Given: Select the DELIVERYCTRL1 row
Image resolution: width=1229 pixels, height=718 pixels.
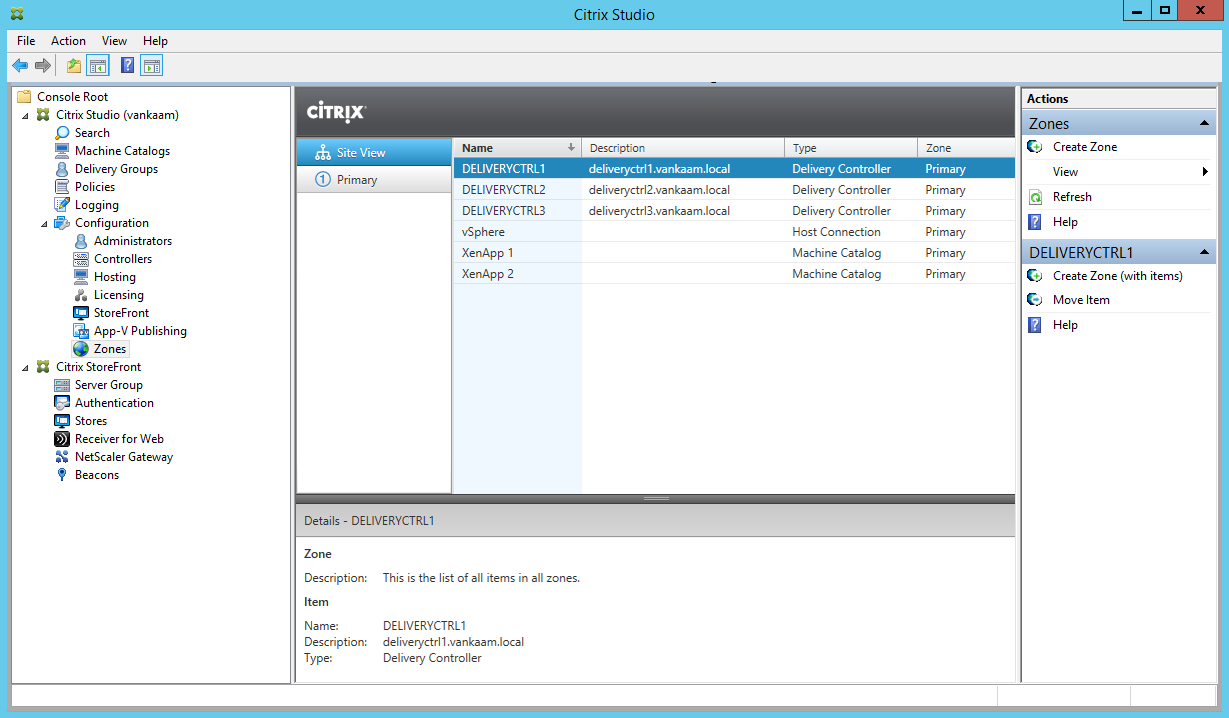Looking at the screenshot, I should click(x=734, y=169).
